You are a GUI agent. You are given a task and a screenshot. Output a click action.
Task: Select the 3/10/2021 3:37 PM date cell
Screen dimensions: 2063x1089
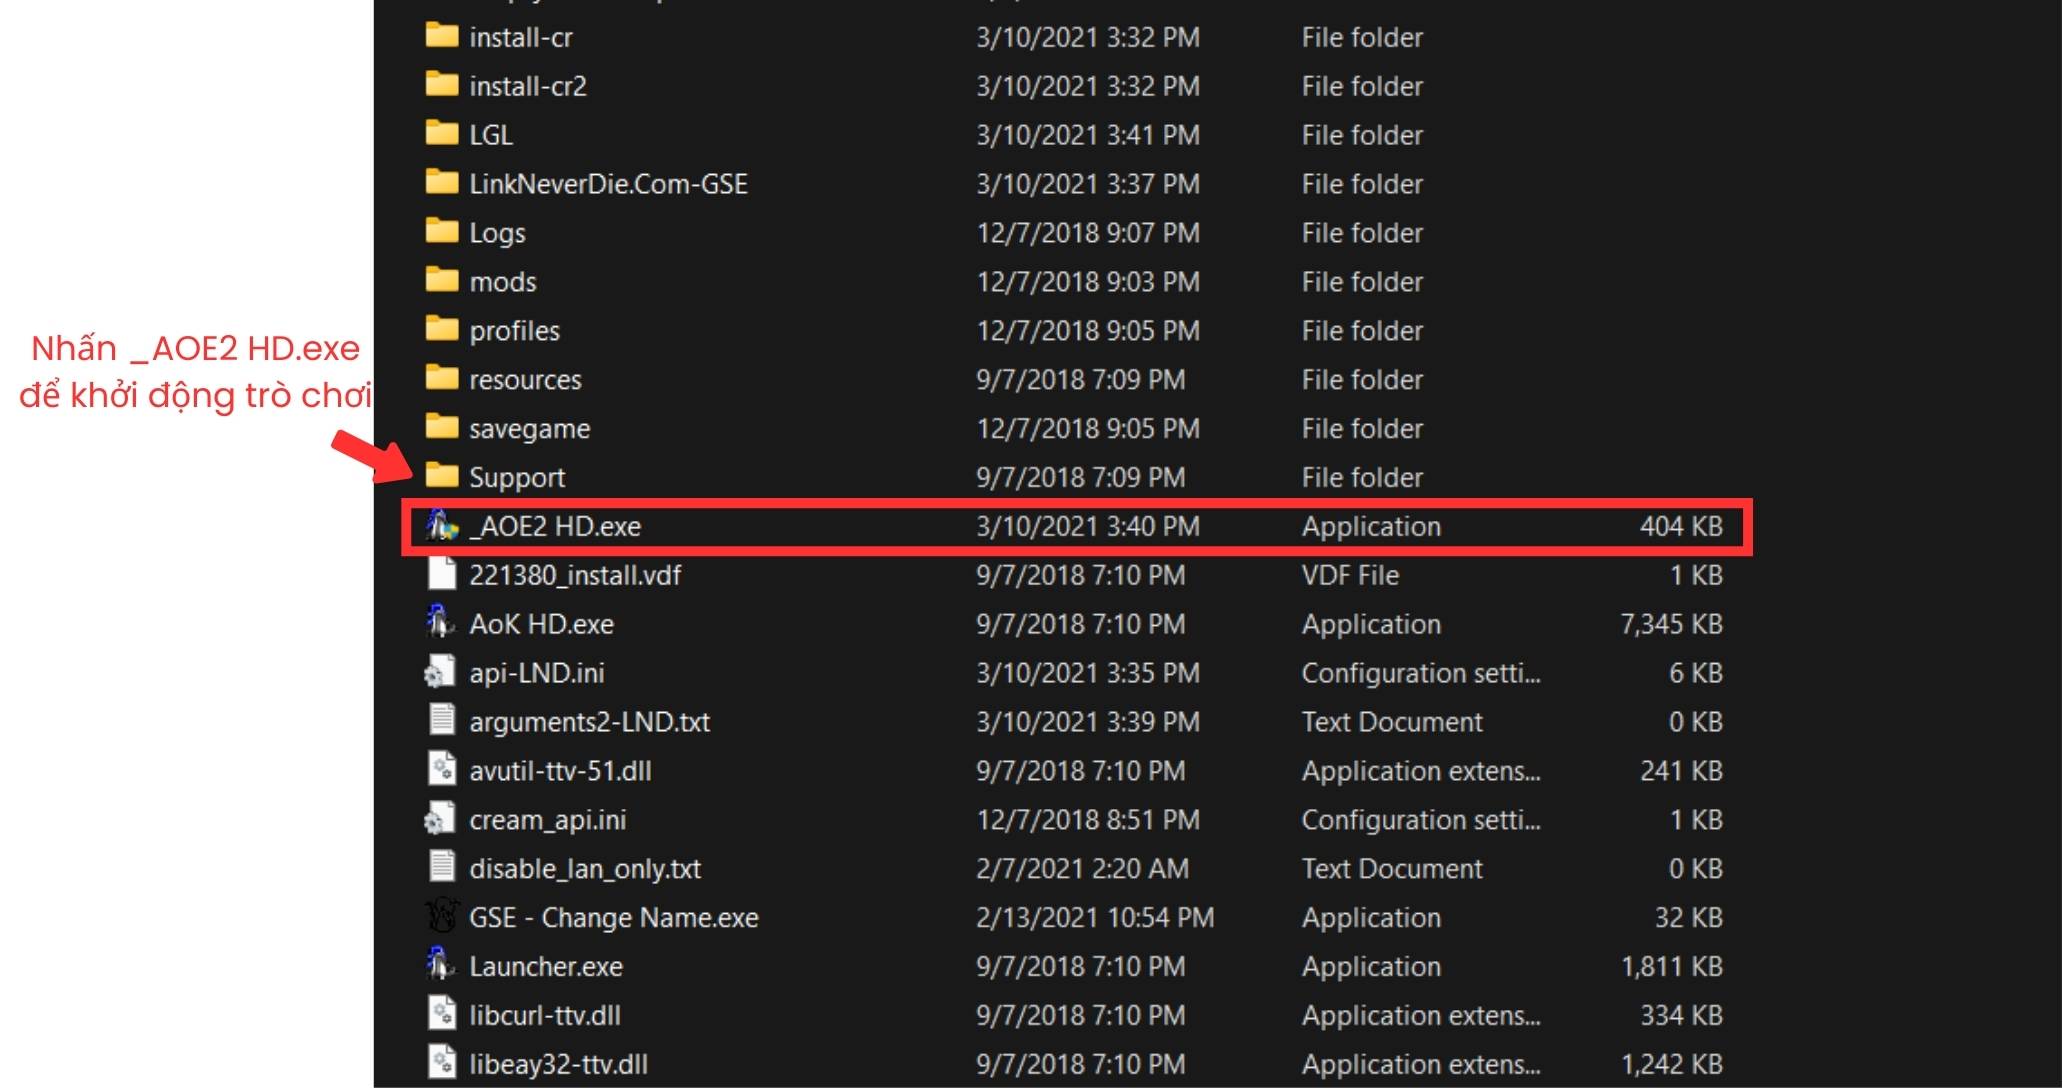click(1088, 184)
